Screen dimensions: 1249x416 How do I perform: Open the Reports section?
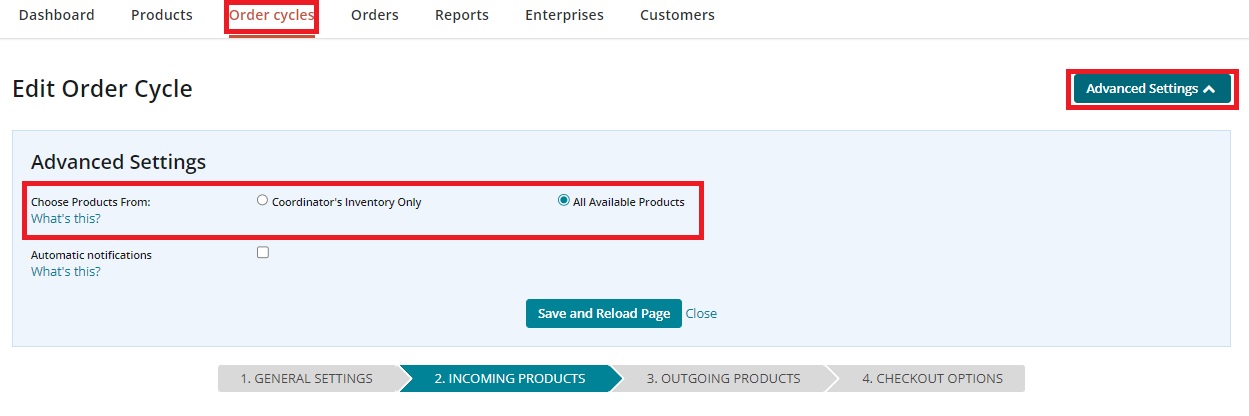[x=462, y=15]
